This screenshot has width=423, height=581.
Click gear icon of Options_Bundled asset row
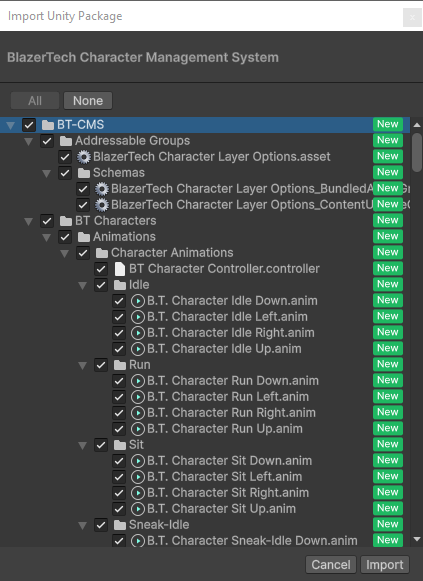[102, 189]
